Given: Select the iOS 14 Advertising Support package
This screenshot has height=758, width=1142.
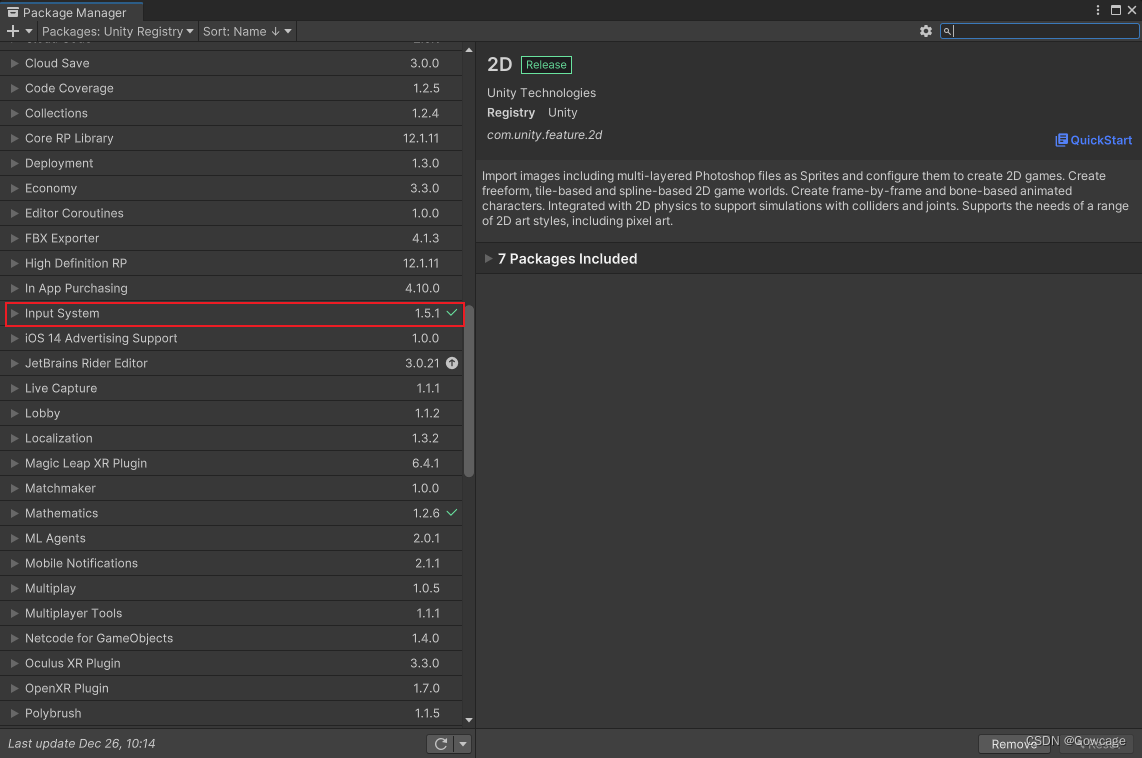Looking at the screenshot, I should (231, 338).
